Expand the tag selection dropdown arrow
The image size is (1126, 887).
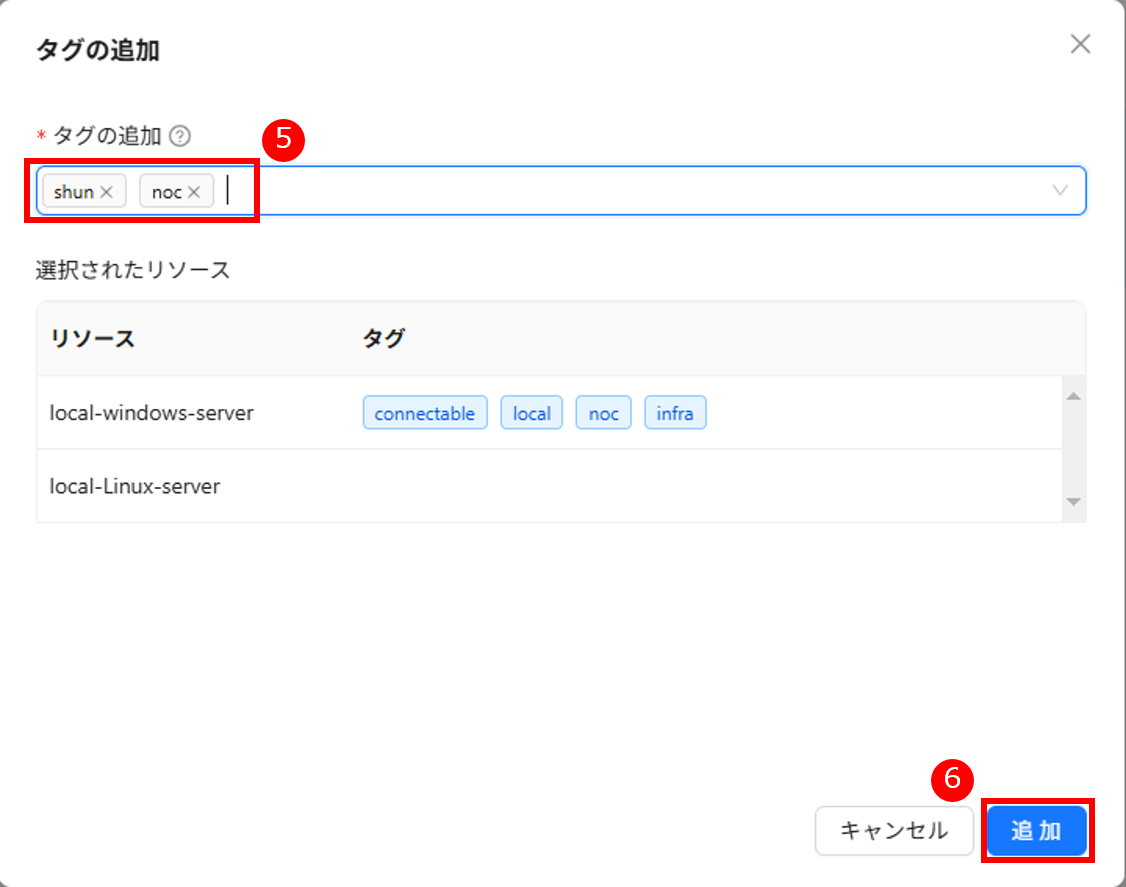pos(1061,191)
